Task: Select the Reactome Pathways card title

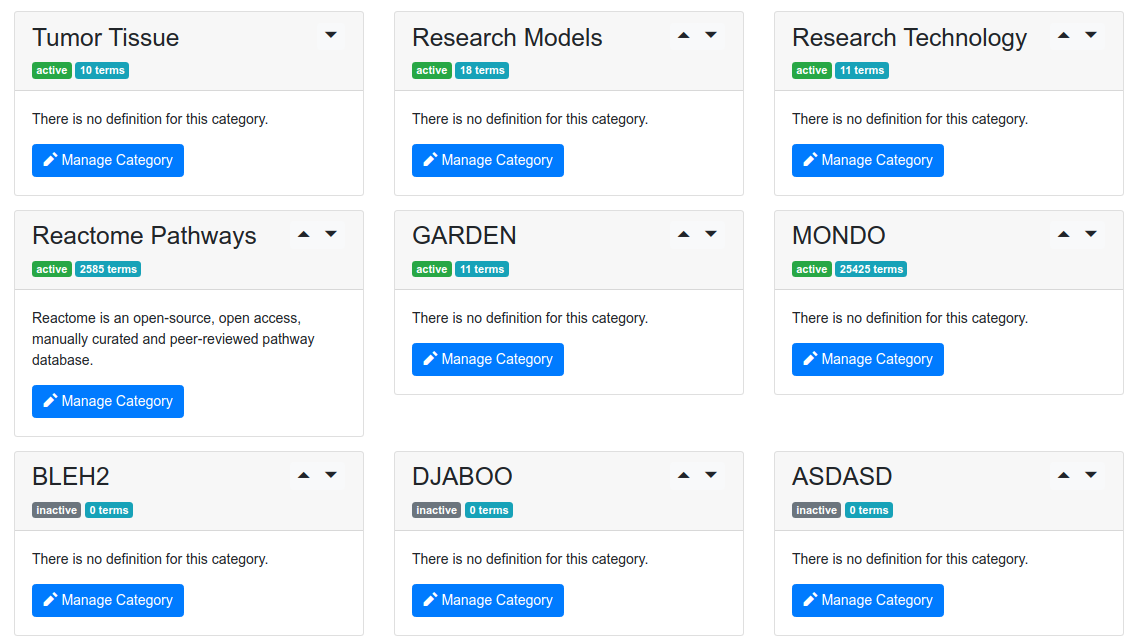Action: pyautogui.click(x=145, y=235)
